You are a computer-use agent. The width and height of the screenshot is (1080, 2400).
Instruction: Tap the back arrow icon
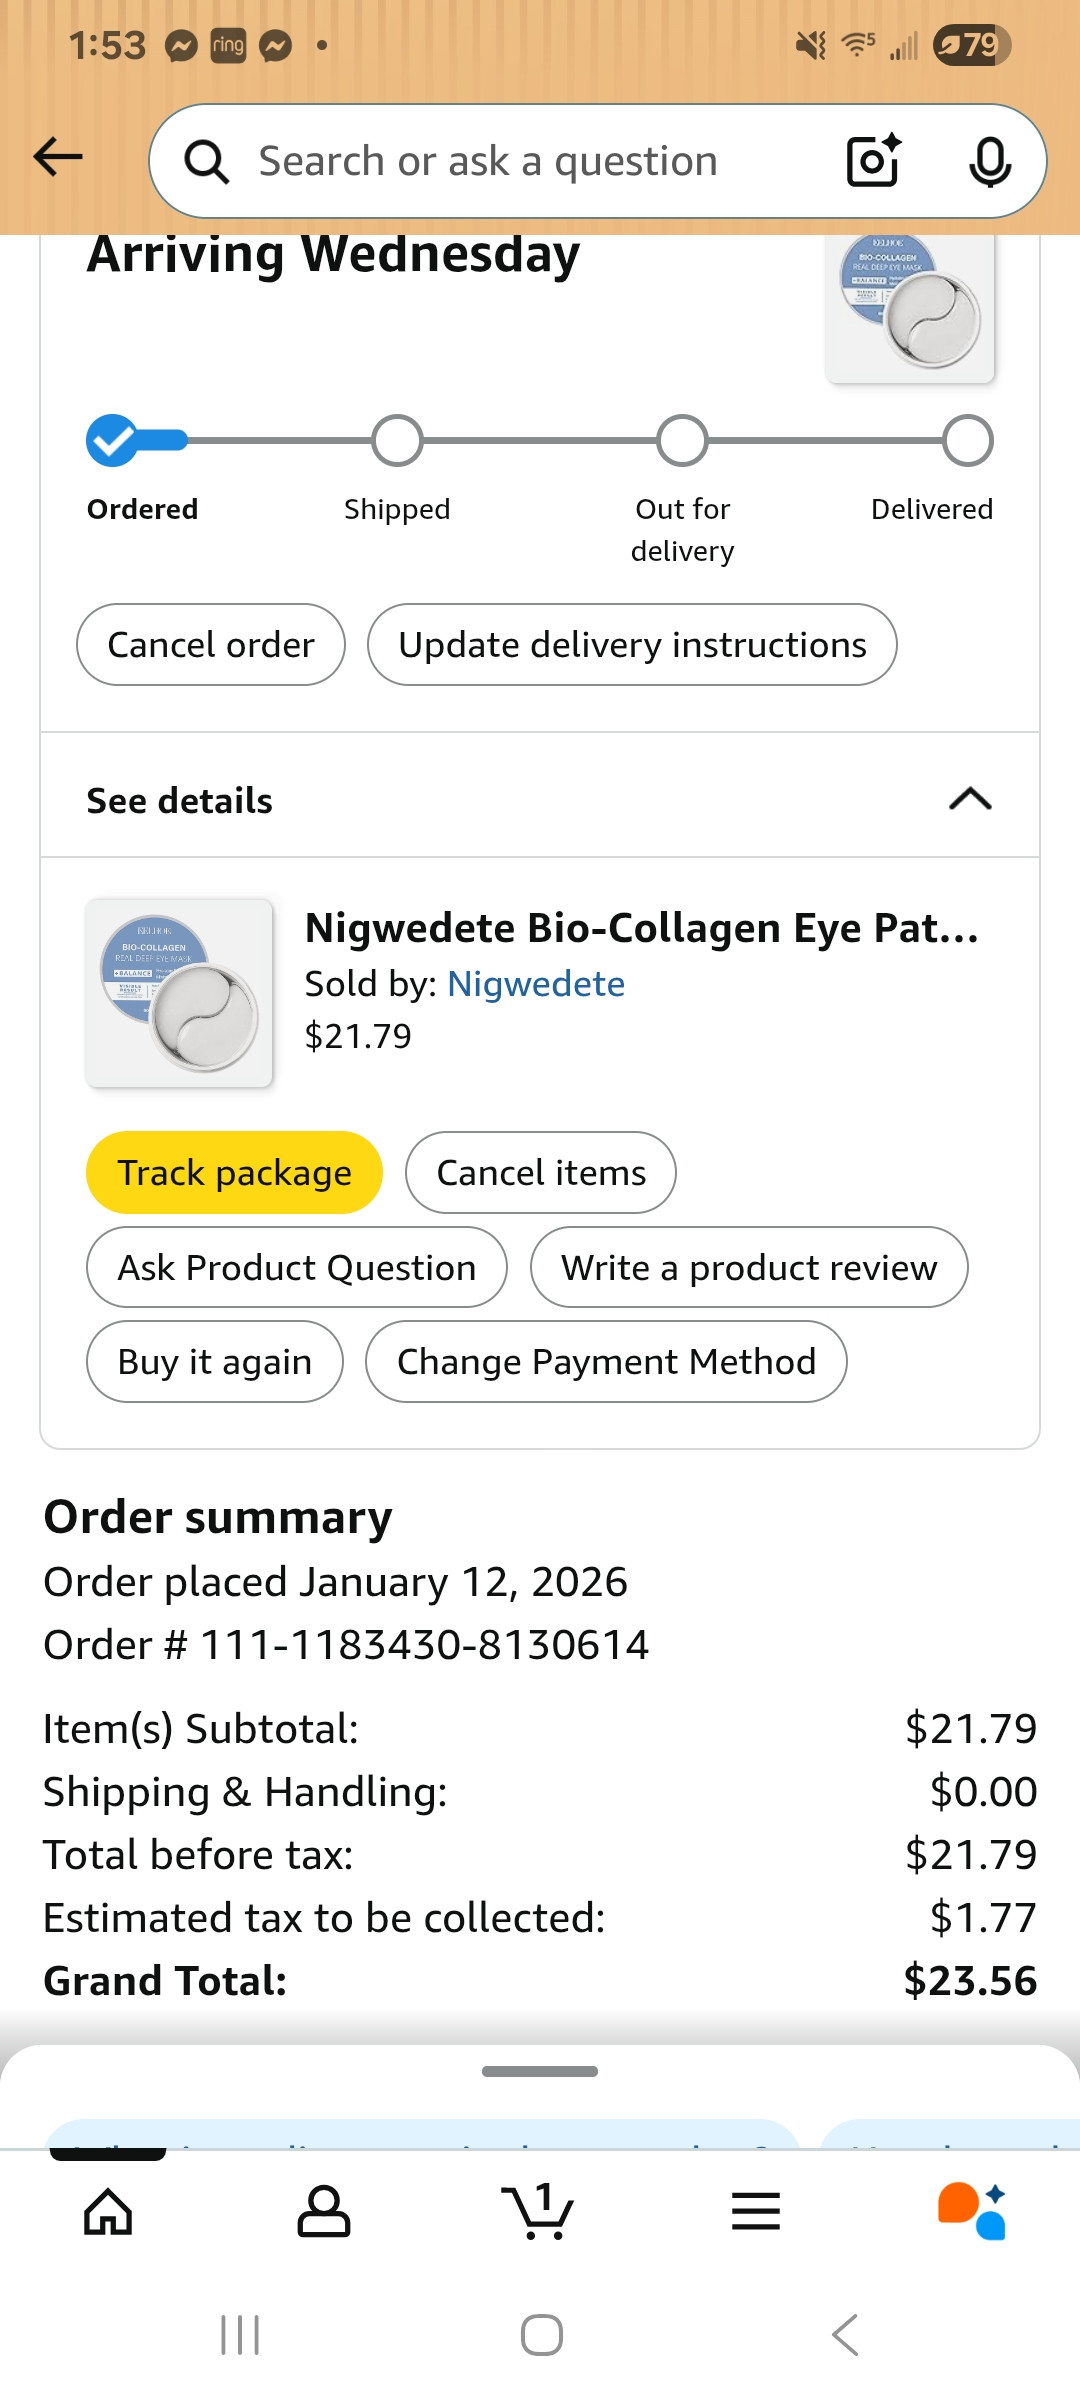(x=58, y=157)
